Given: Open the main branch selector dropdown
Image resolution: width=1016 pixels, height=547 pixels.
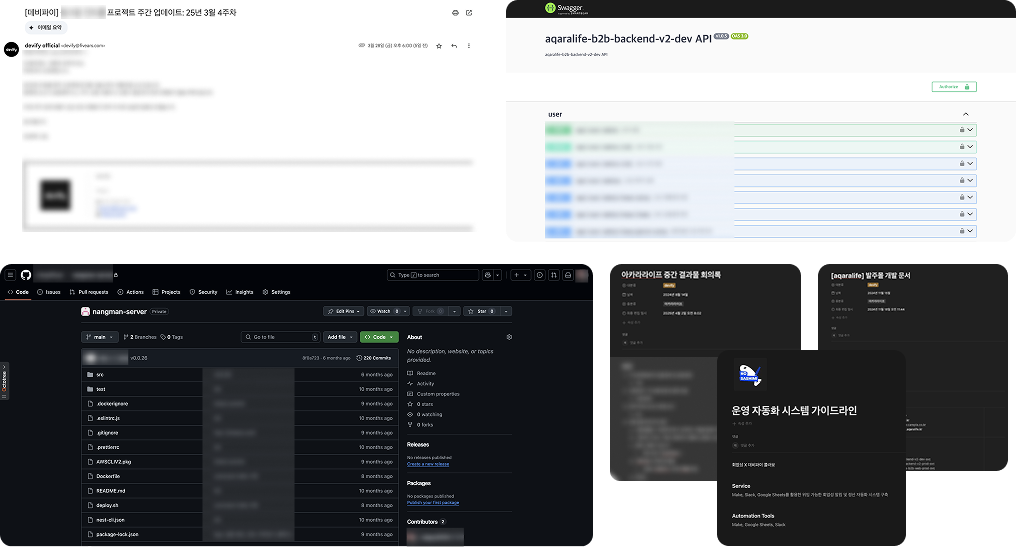Looking at the screenshot, I should click(100, 337).
